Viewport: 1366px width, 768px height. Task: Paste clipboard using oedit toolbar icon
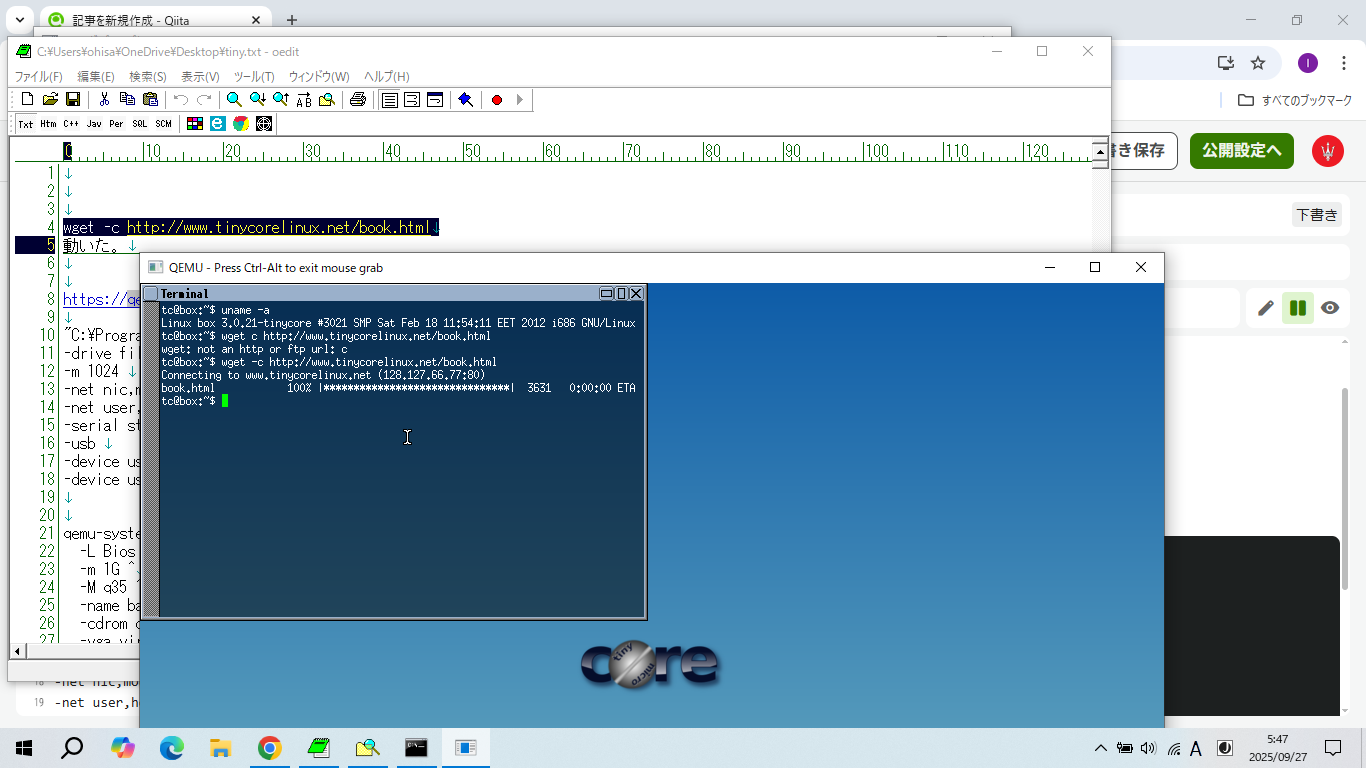pos(150,99)
